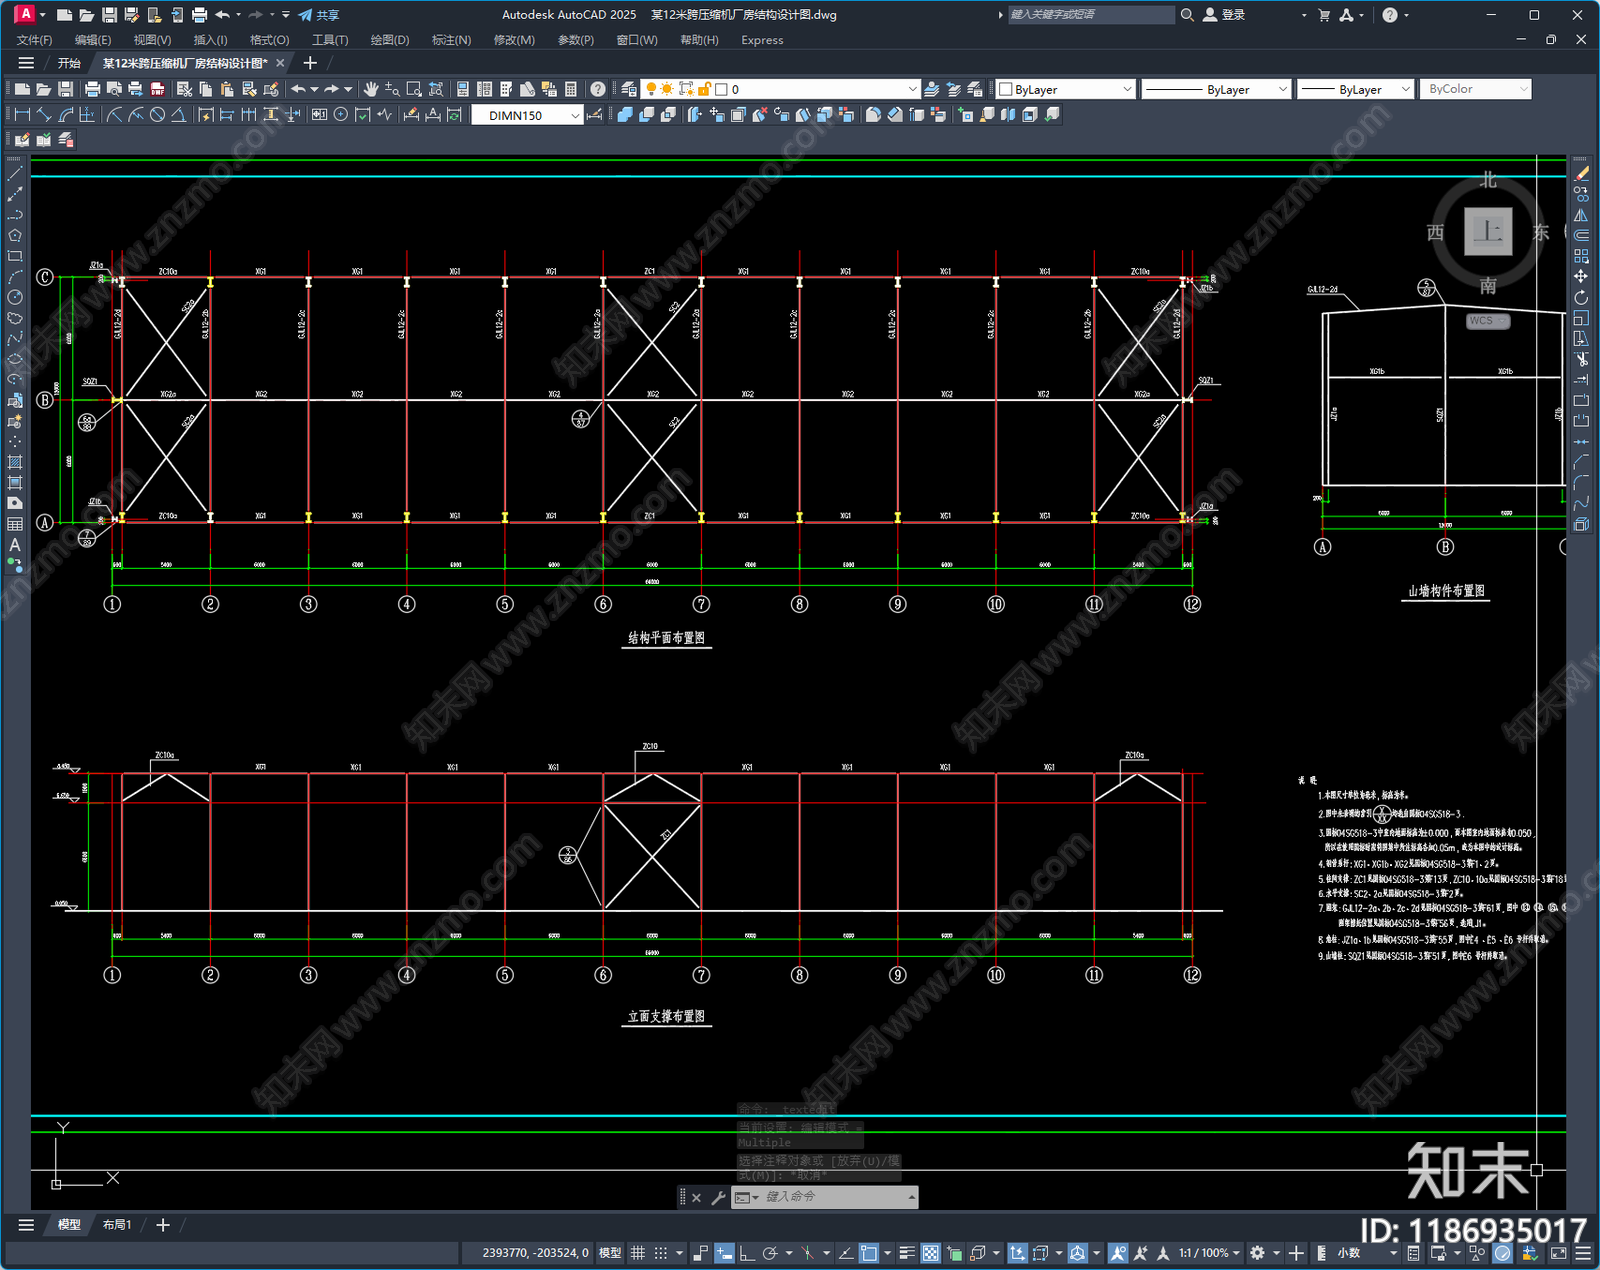Click the Linear dimension tool
The width and height of the screenshot is (1600, 1270).
pos(22,115)
